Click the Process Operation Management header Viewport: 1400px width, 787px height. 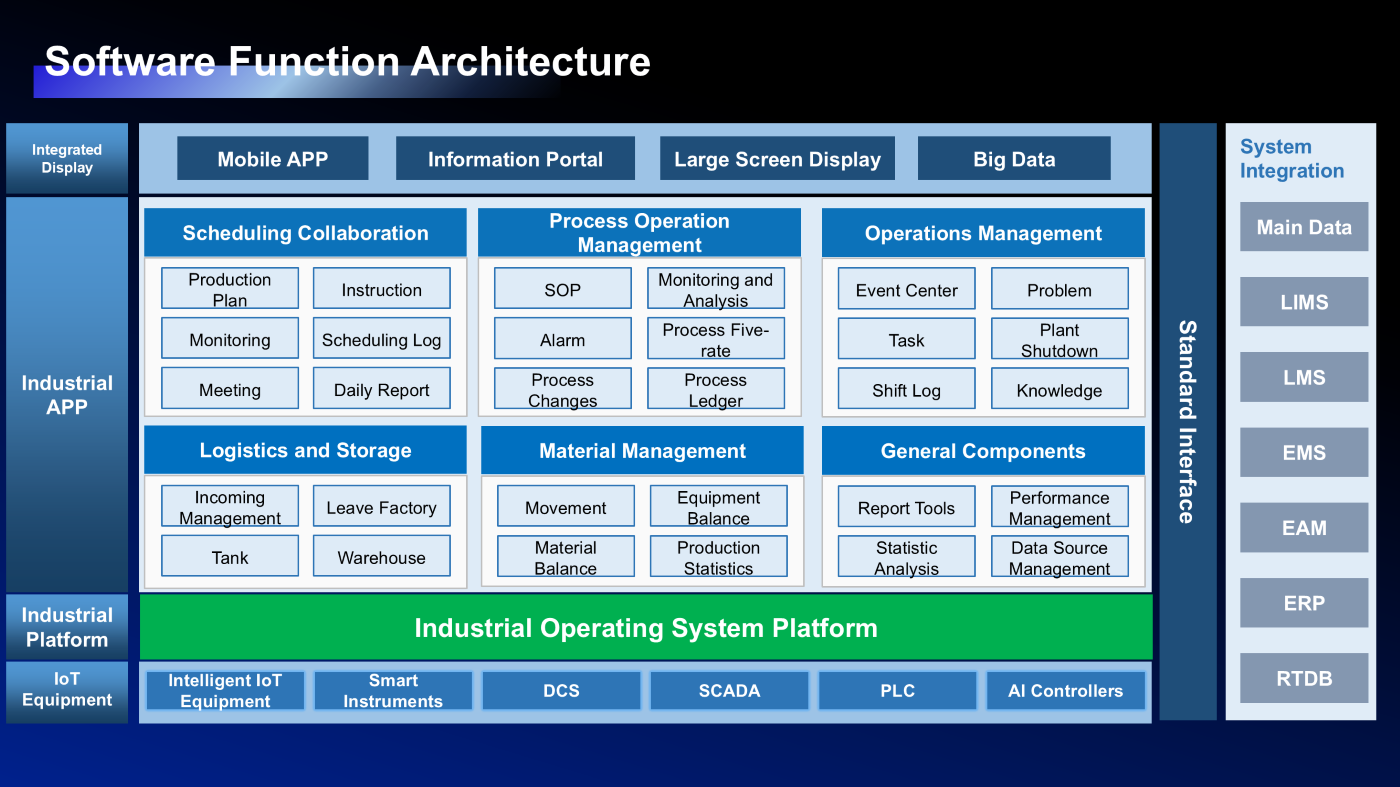pyautogui.click(x=639, y=233)
